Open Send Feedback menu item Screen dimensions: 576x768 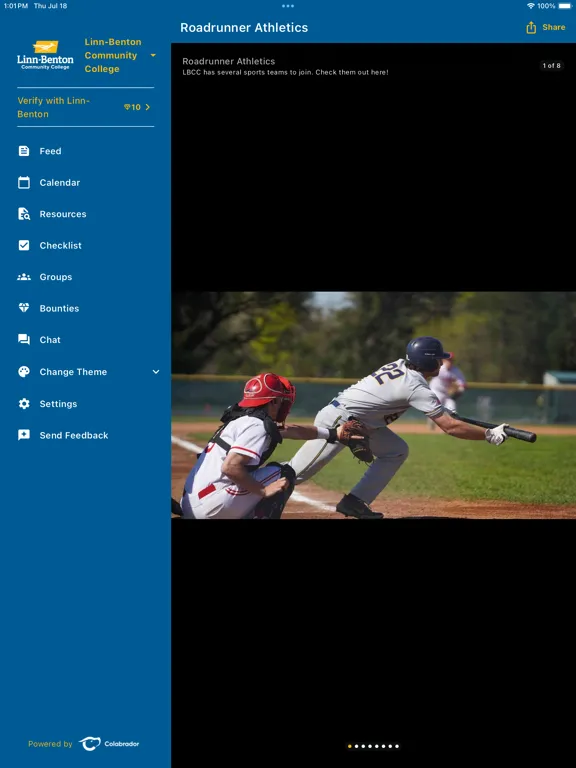[x=74, y=435]
